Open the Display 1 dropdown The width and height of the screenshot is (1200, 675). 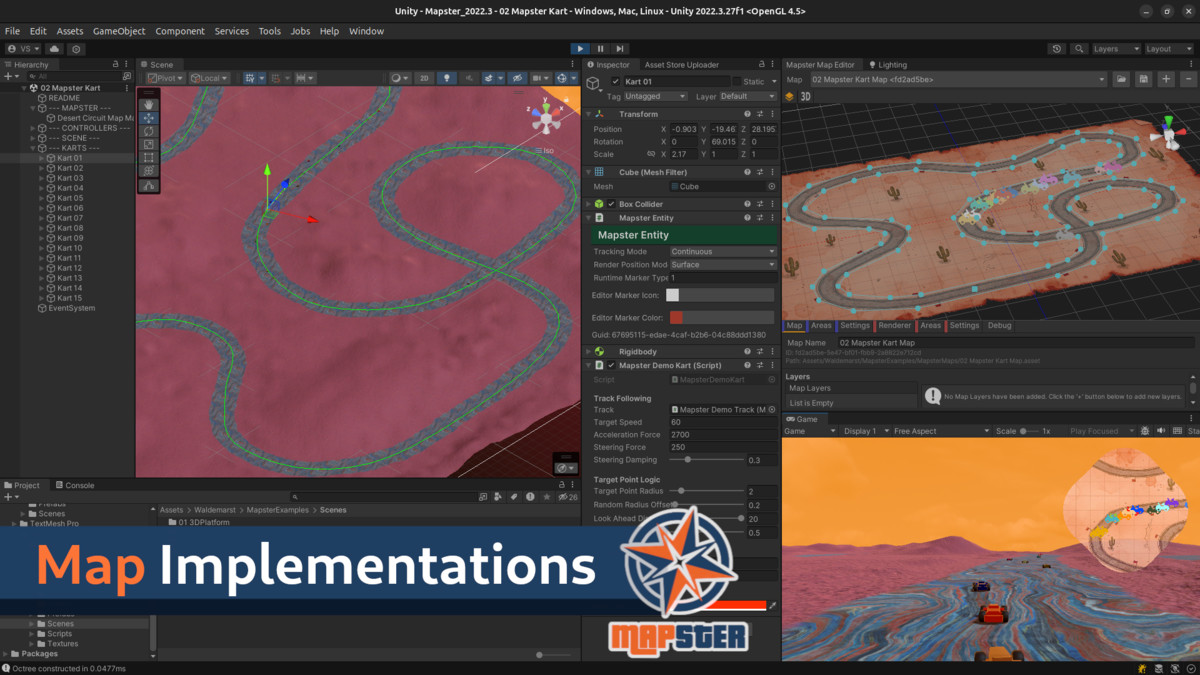click(x=864, y=431)
